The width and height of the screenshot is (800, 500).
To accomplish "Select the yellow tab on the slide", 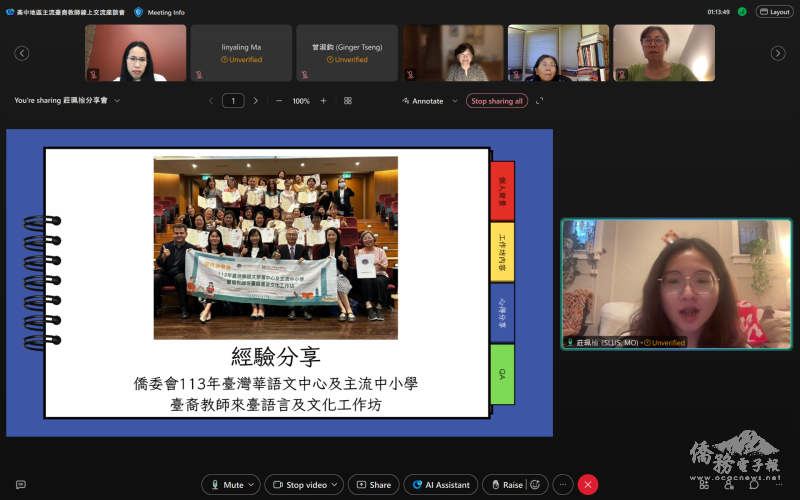I will pos(503,252).
